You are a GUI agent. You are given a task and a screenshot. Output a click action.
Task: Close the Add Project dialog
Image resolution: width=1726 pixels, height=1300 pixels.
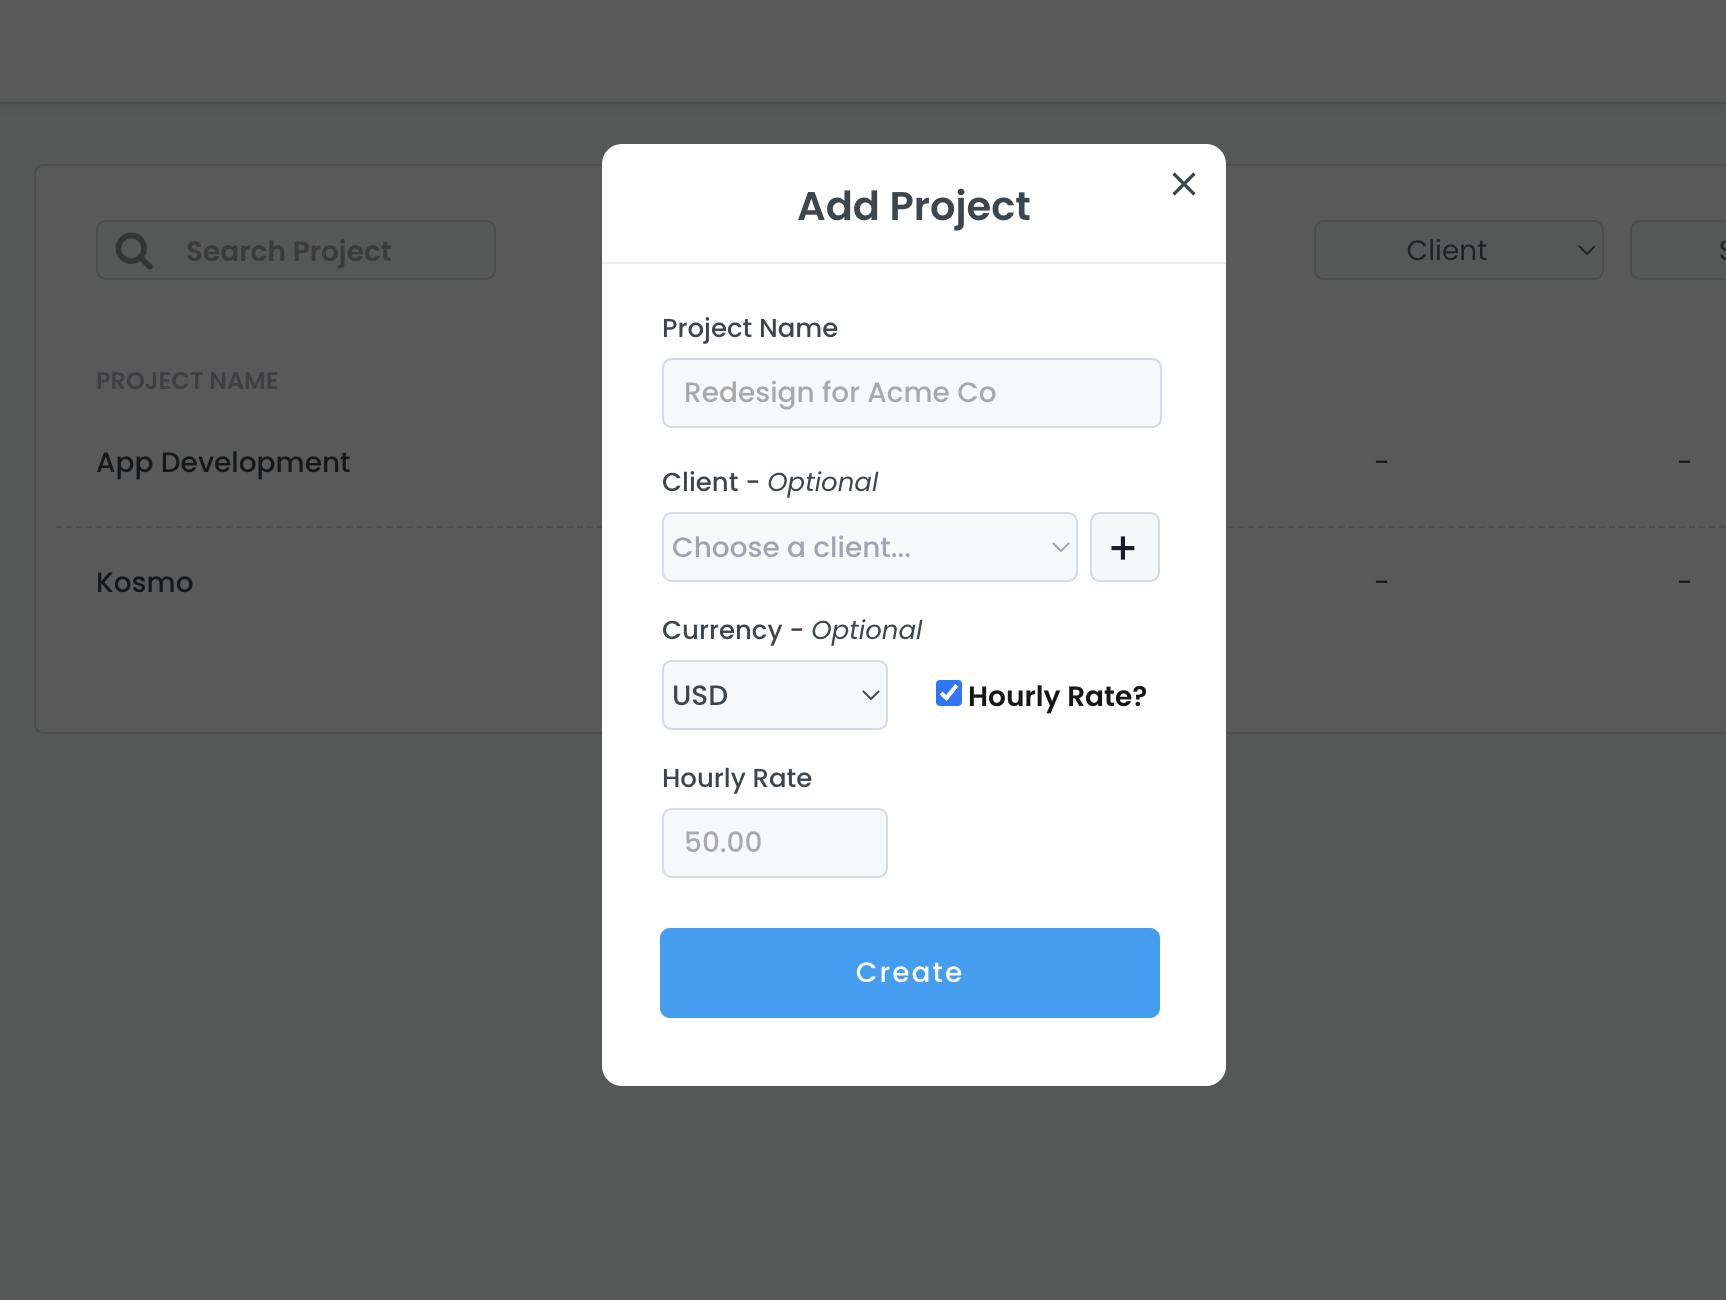pos(1184,184)
